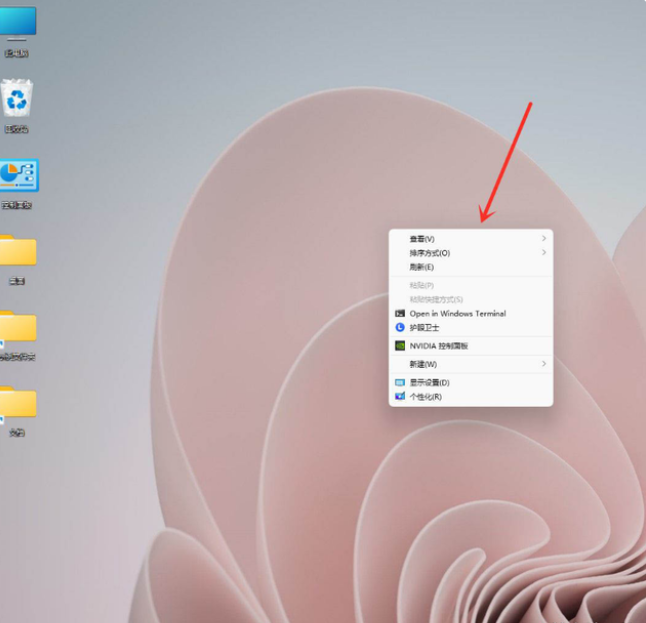The height and width of the screenshot is (623, 646).
Task: Open the This PC desktop icon
Action: pyautogui.click(x=18, y=23)
